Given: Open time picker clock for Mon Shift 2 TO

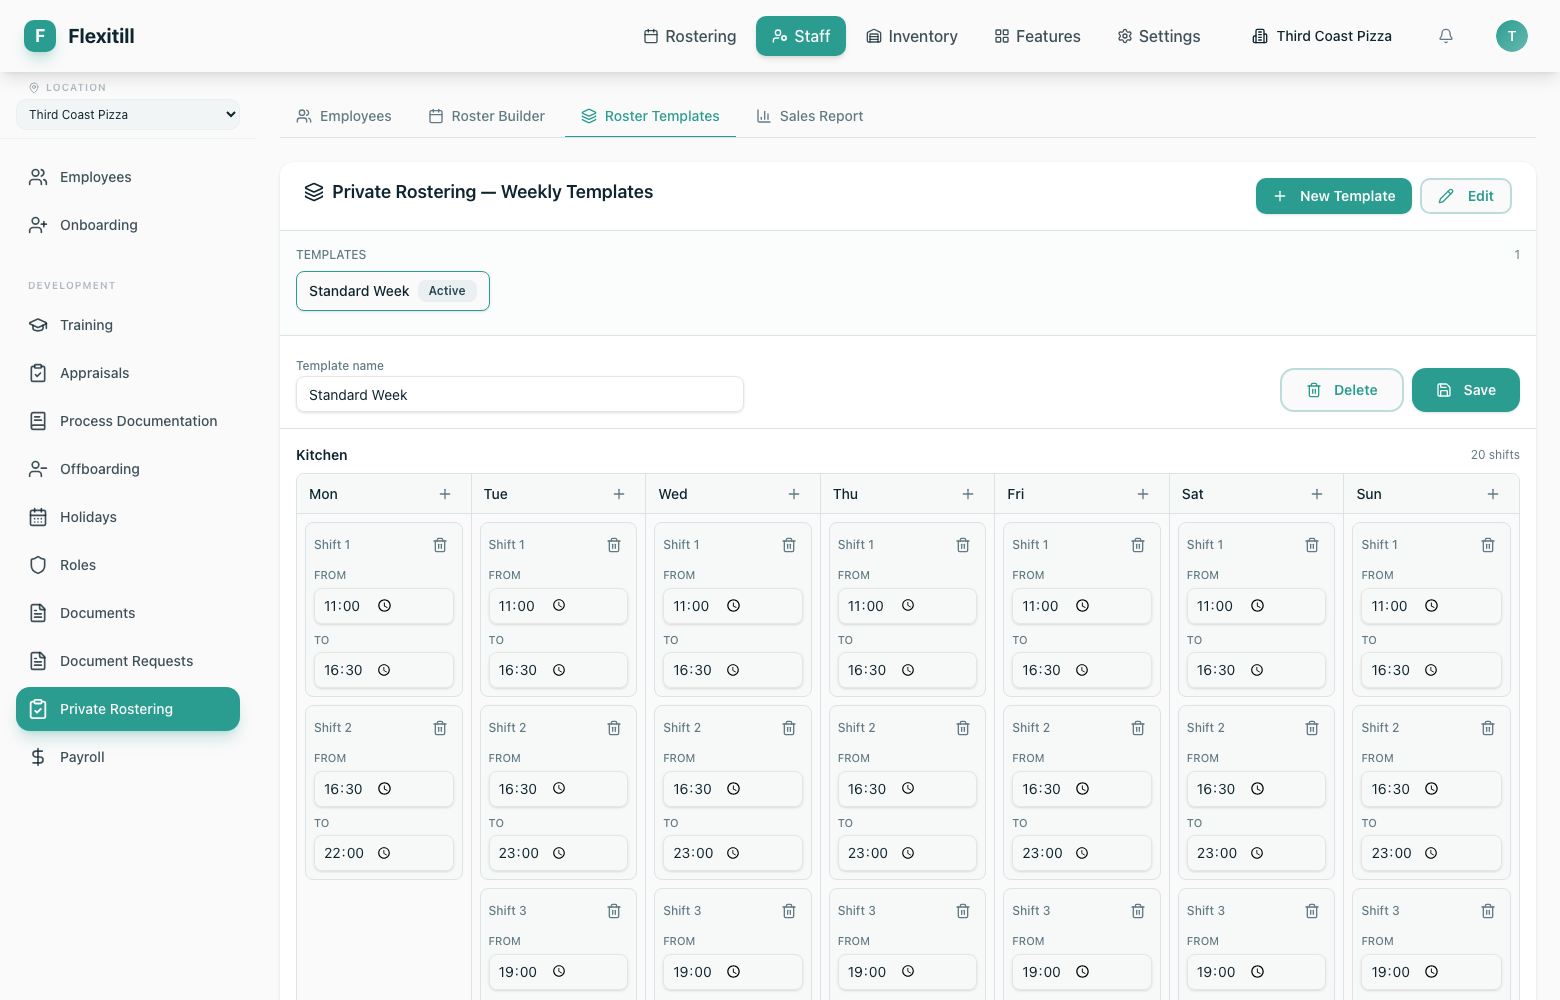Looking at the screenshot, I should coord(384,853).
